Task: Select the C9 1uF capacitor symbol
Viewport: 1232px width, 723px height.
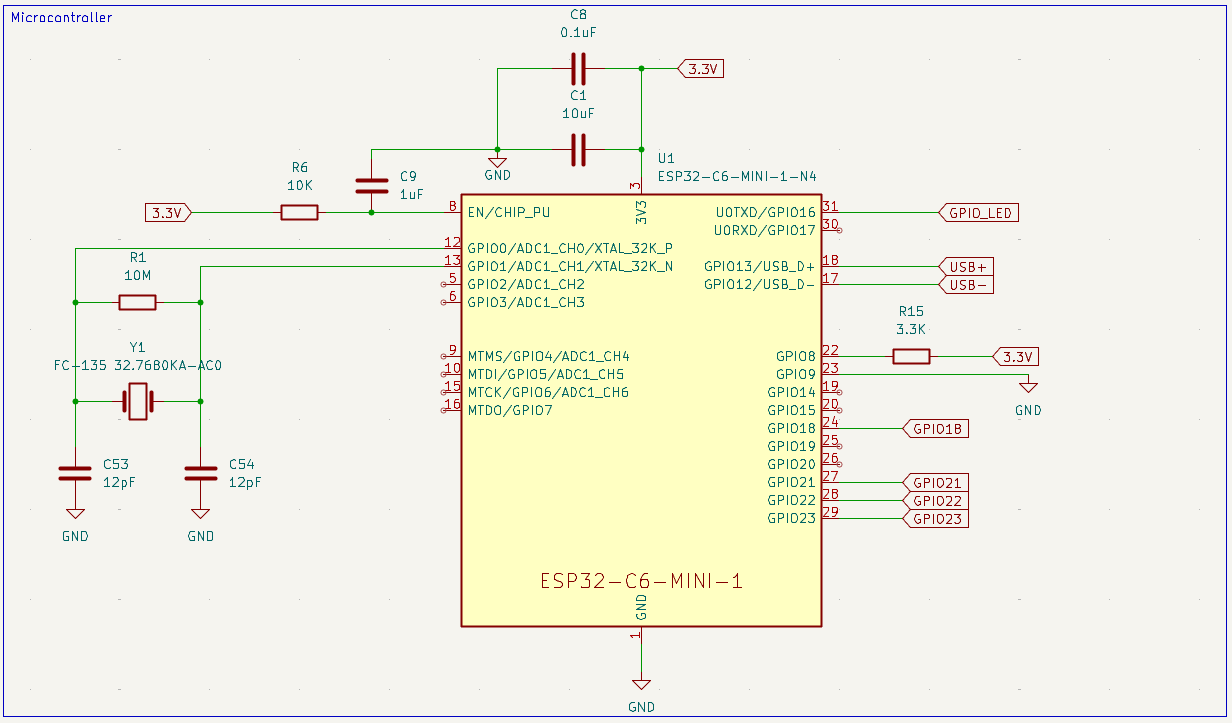Action: pos(372,185)
